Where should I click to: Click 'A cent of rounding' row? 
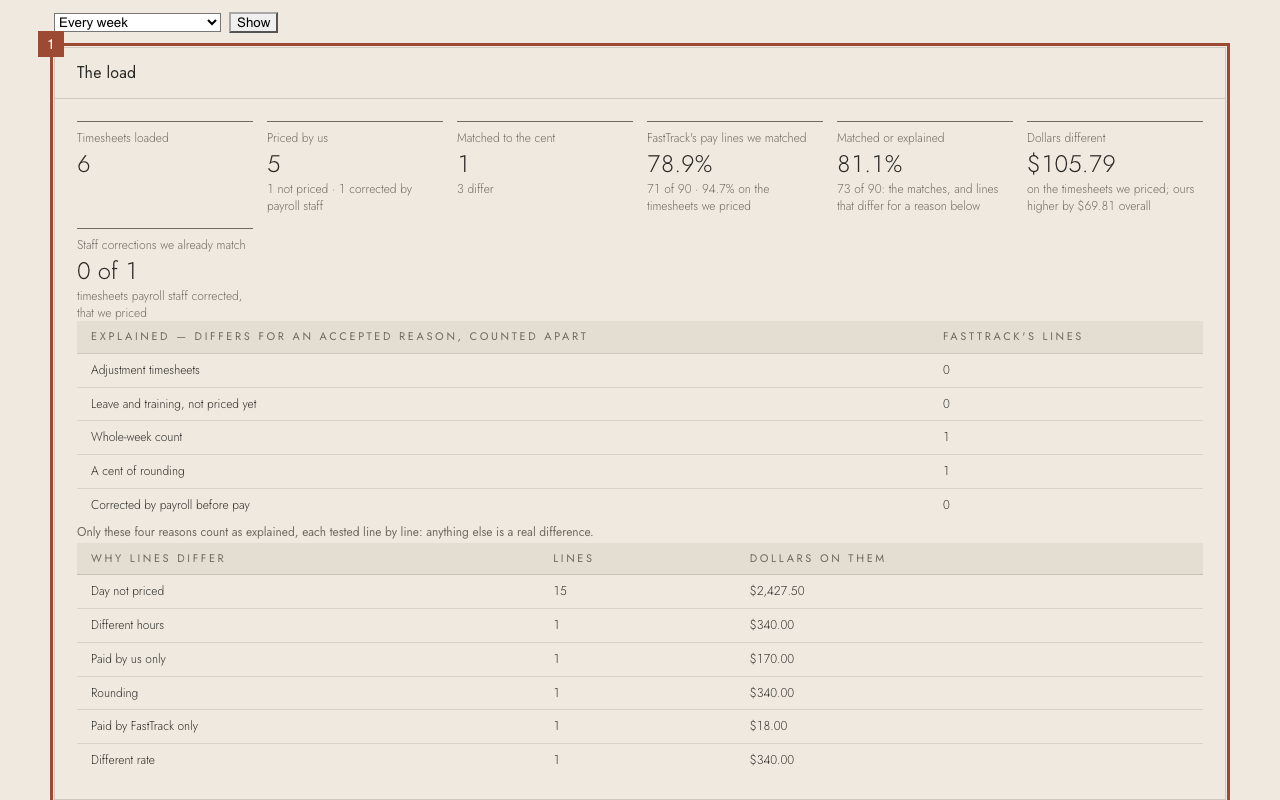click(640, 471)
